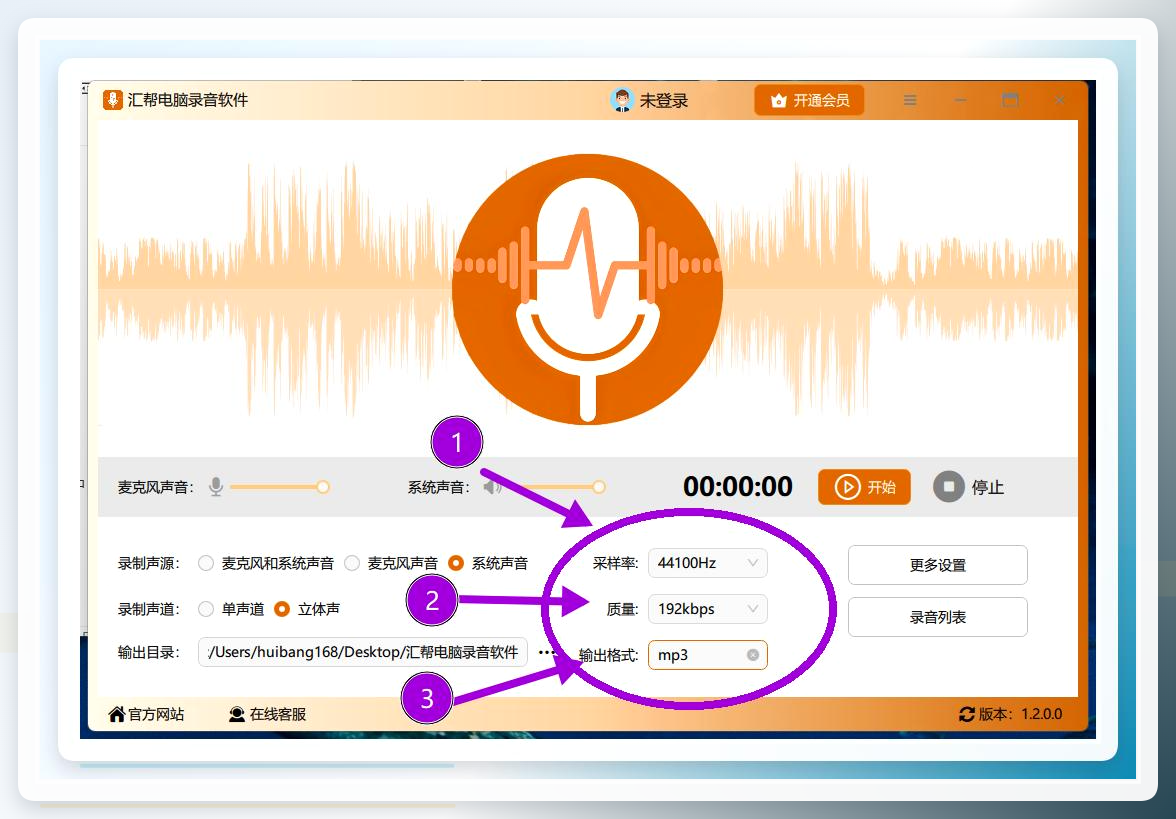Click the microphone volume icon
This screenshot has width=1176, height=819.
point(216,487)
